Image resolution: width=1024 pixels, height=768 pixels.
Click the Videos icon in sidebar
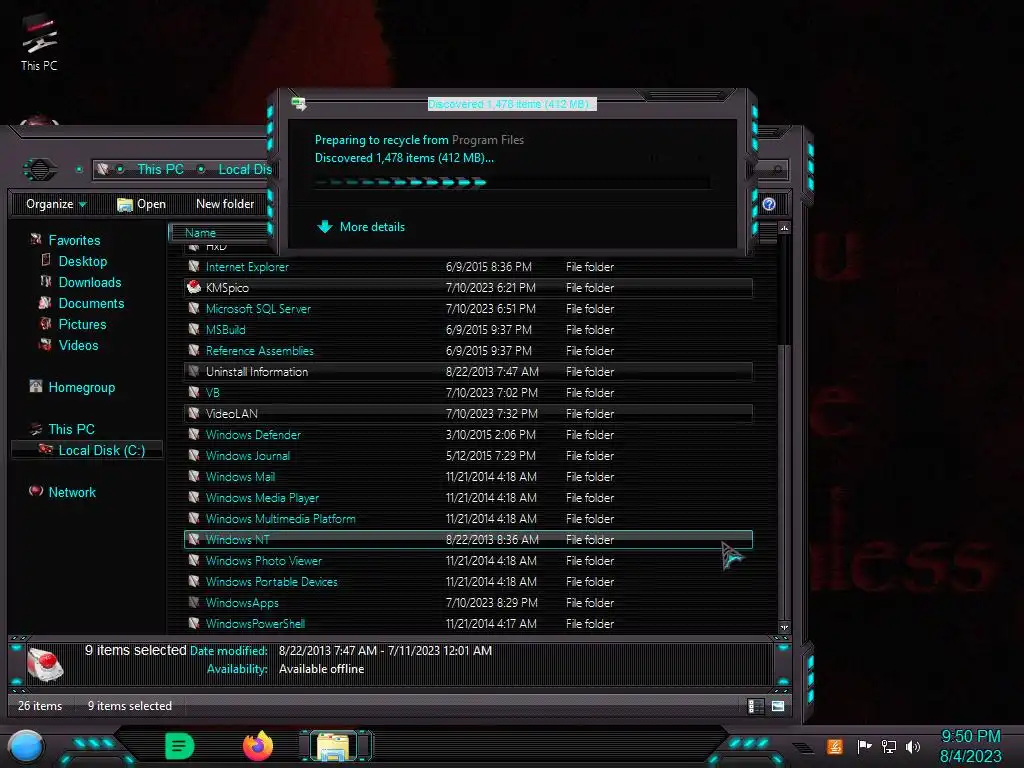(x=45, y=345)
